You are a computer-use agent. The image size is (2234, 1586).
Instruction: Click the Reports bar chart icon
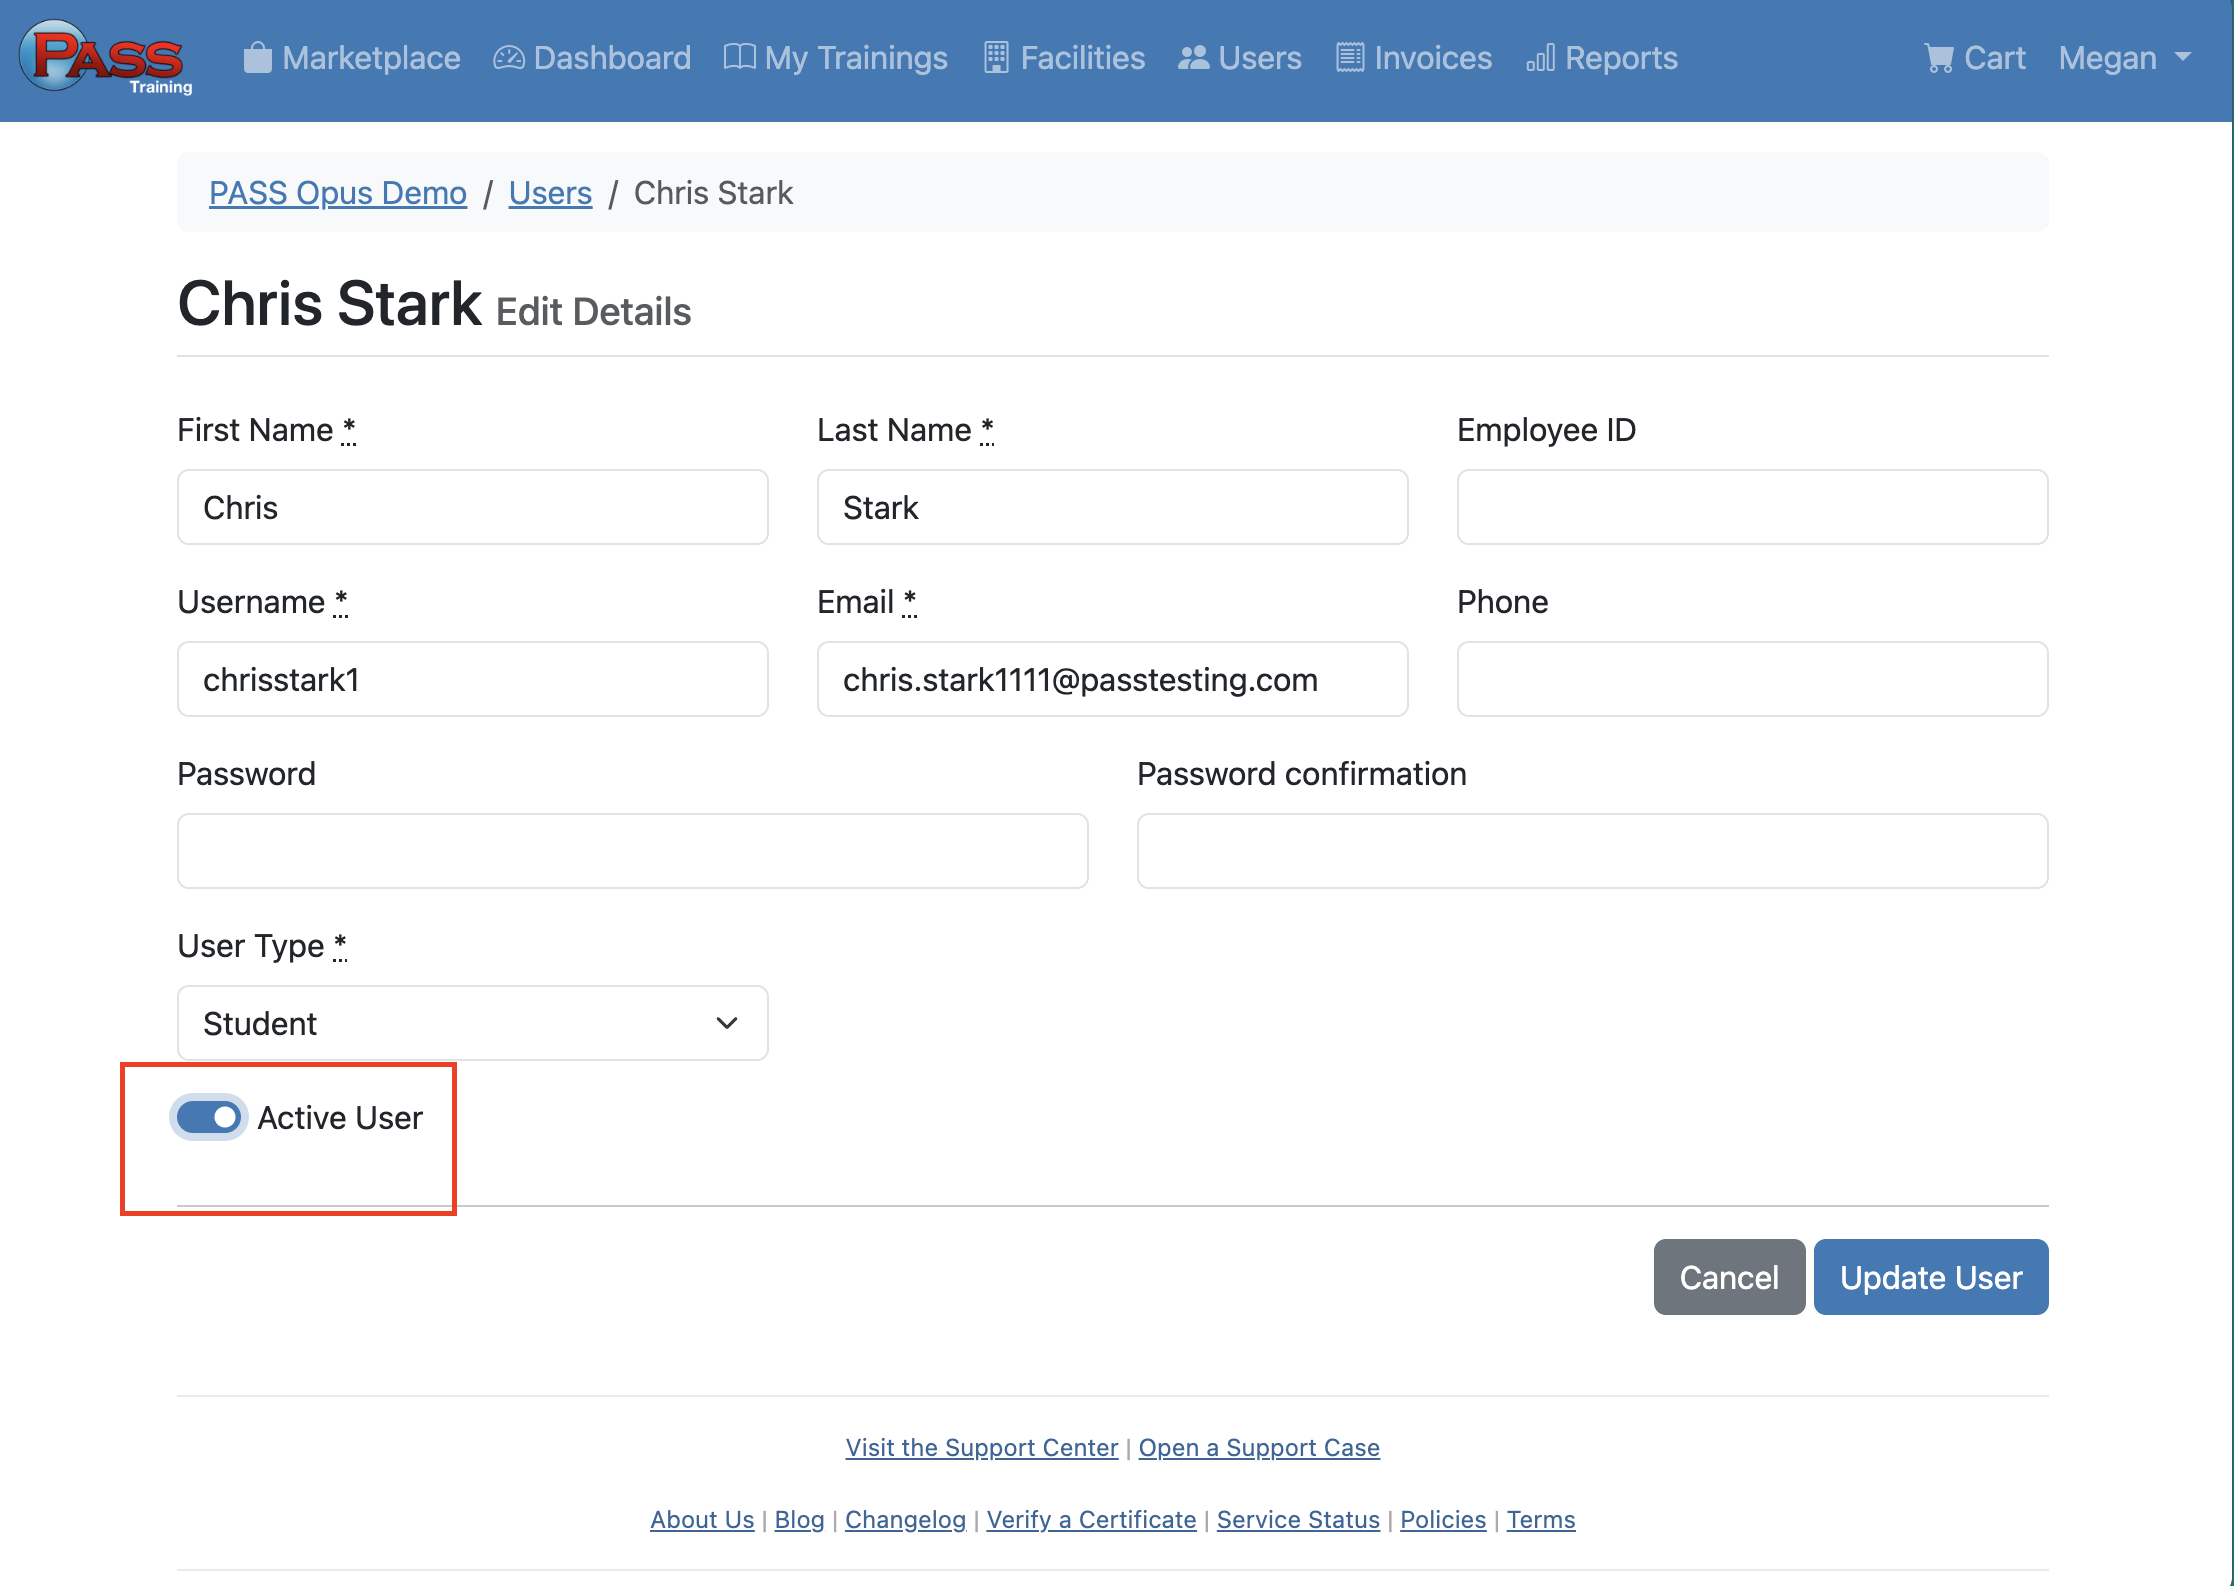pos(1540,58)
